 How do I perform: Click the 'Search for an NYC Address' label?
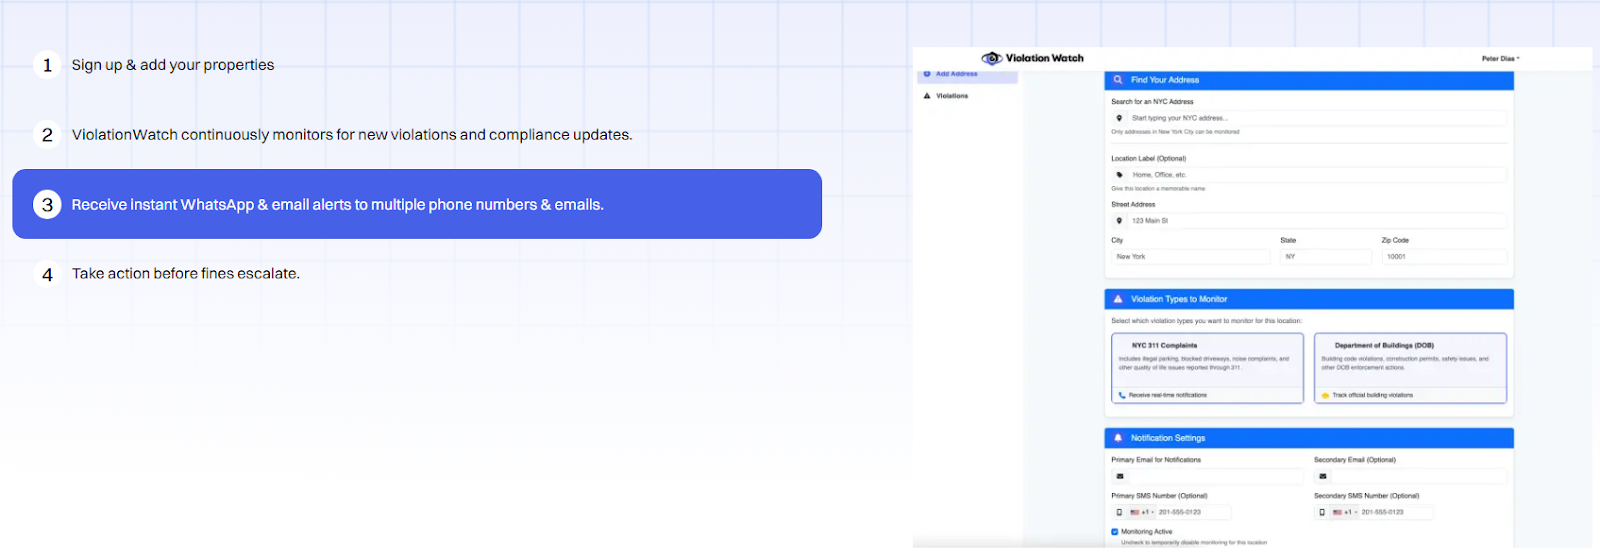[x=1152, y=102]
